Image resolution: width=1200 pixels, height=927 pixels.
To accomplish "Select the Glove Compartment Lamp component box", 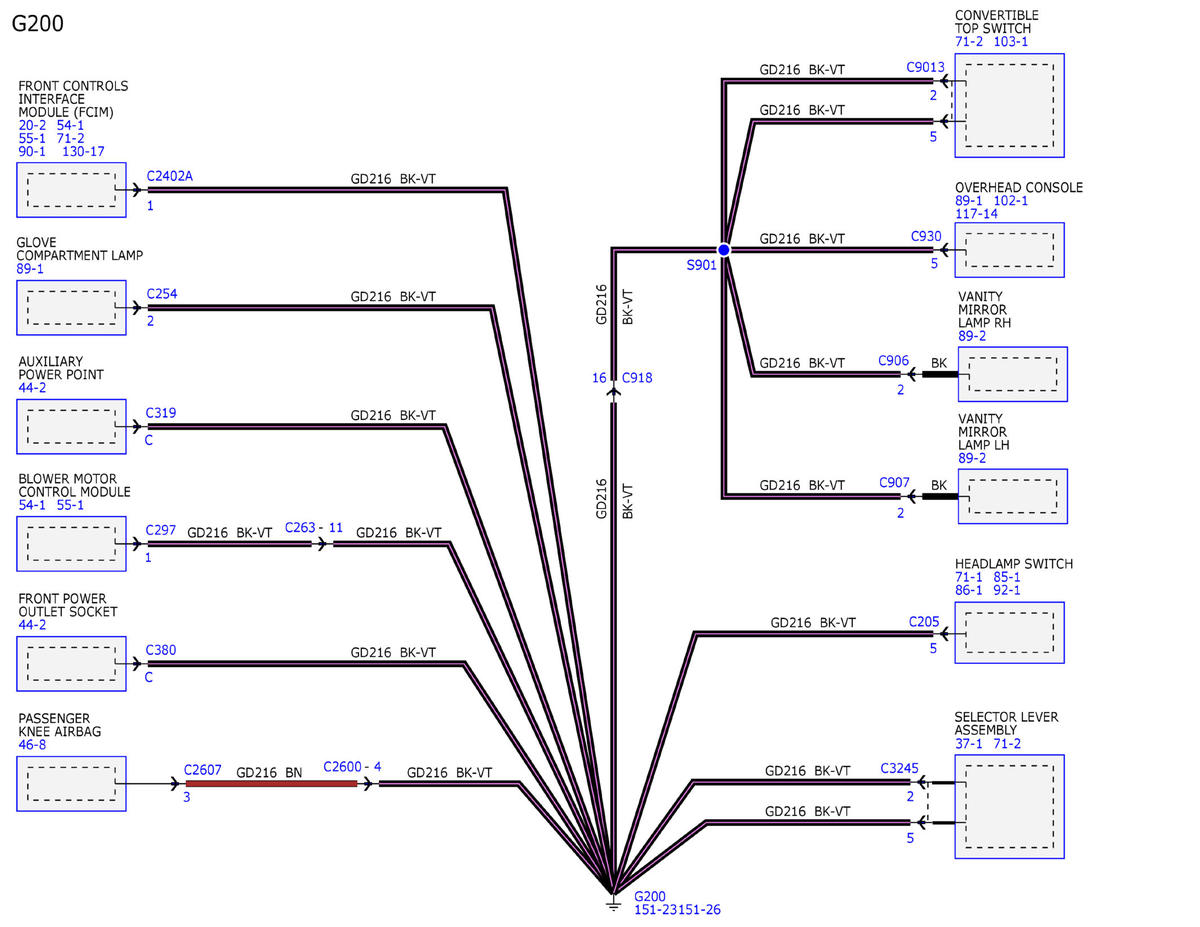I will coord(71,307).
